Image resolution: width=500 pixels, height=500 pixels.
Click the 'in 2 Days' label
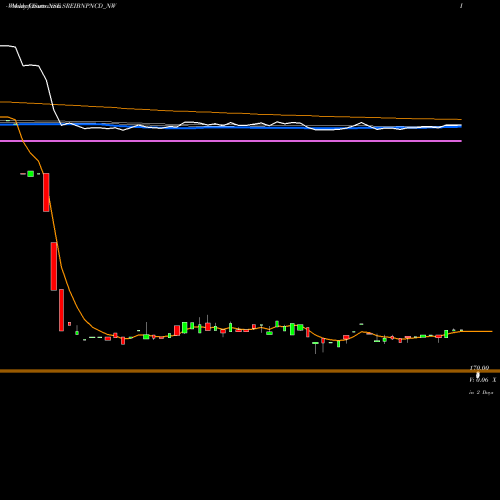pyautogui.click(x=481, y=392)
